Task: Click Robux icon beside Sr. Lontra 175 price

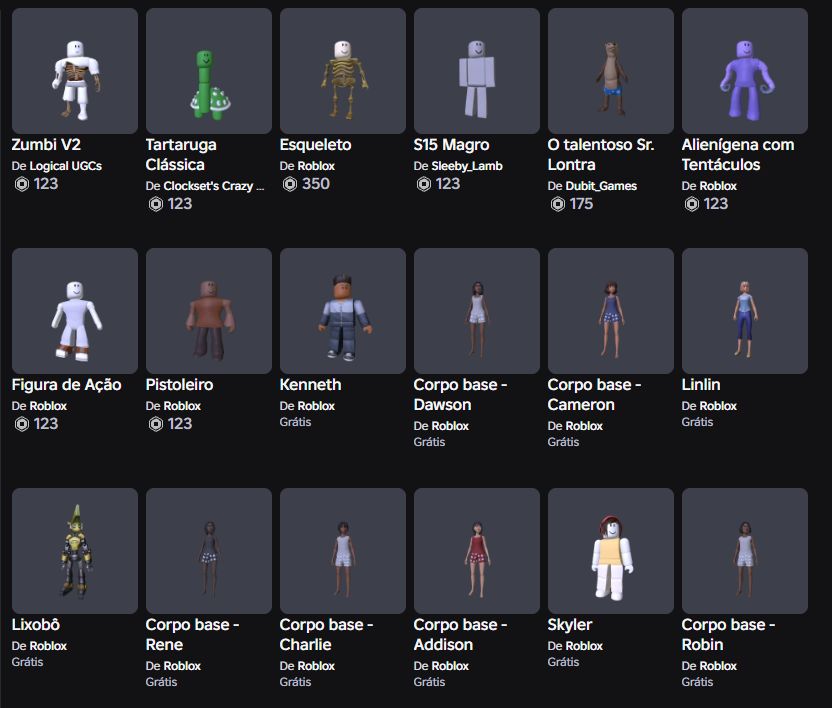Action: (x=558, y=204)
